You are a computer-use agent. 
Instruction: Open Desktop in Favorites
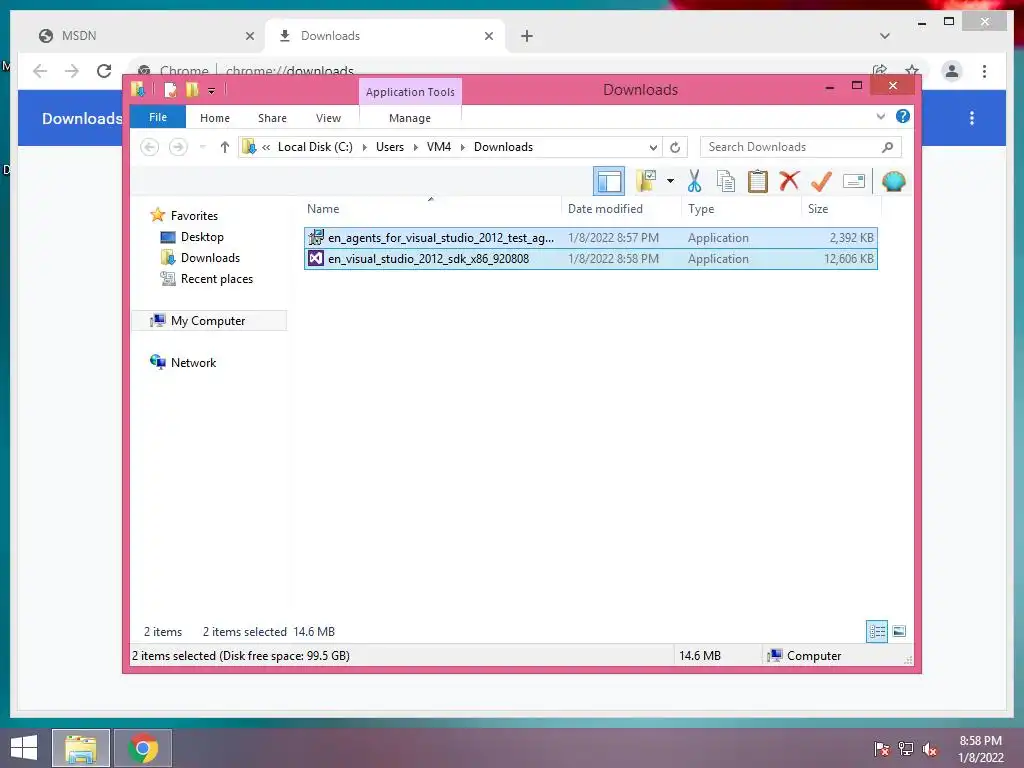click(202, 237)
